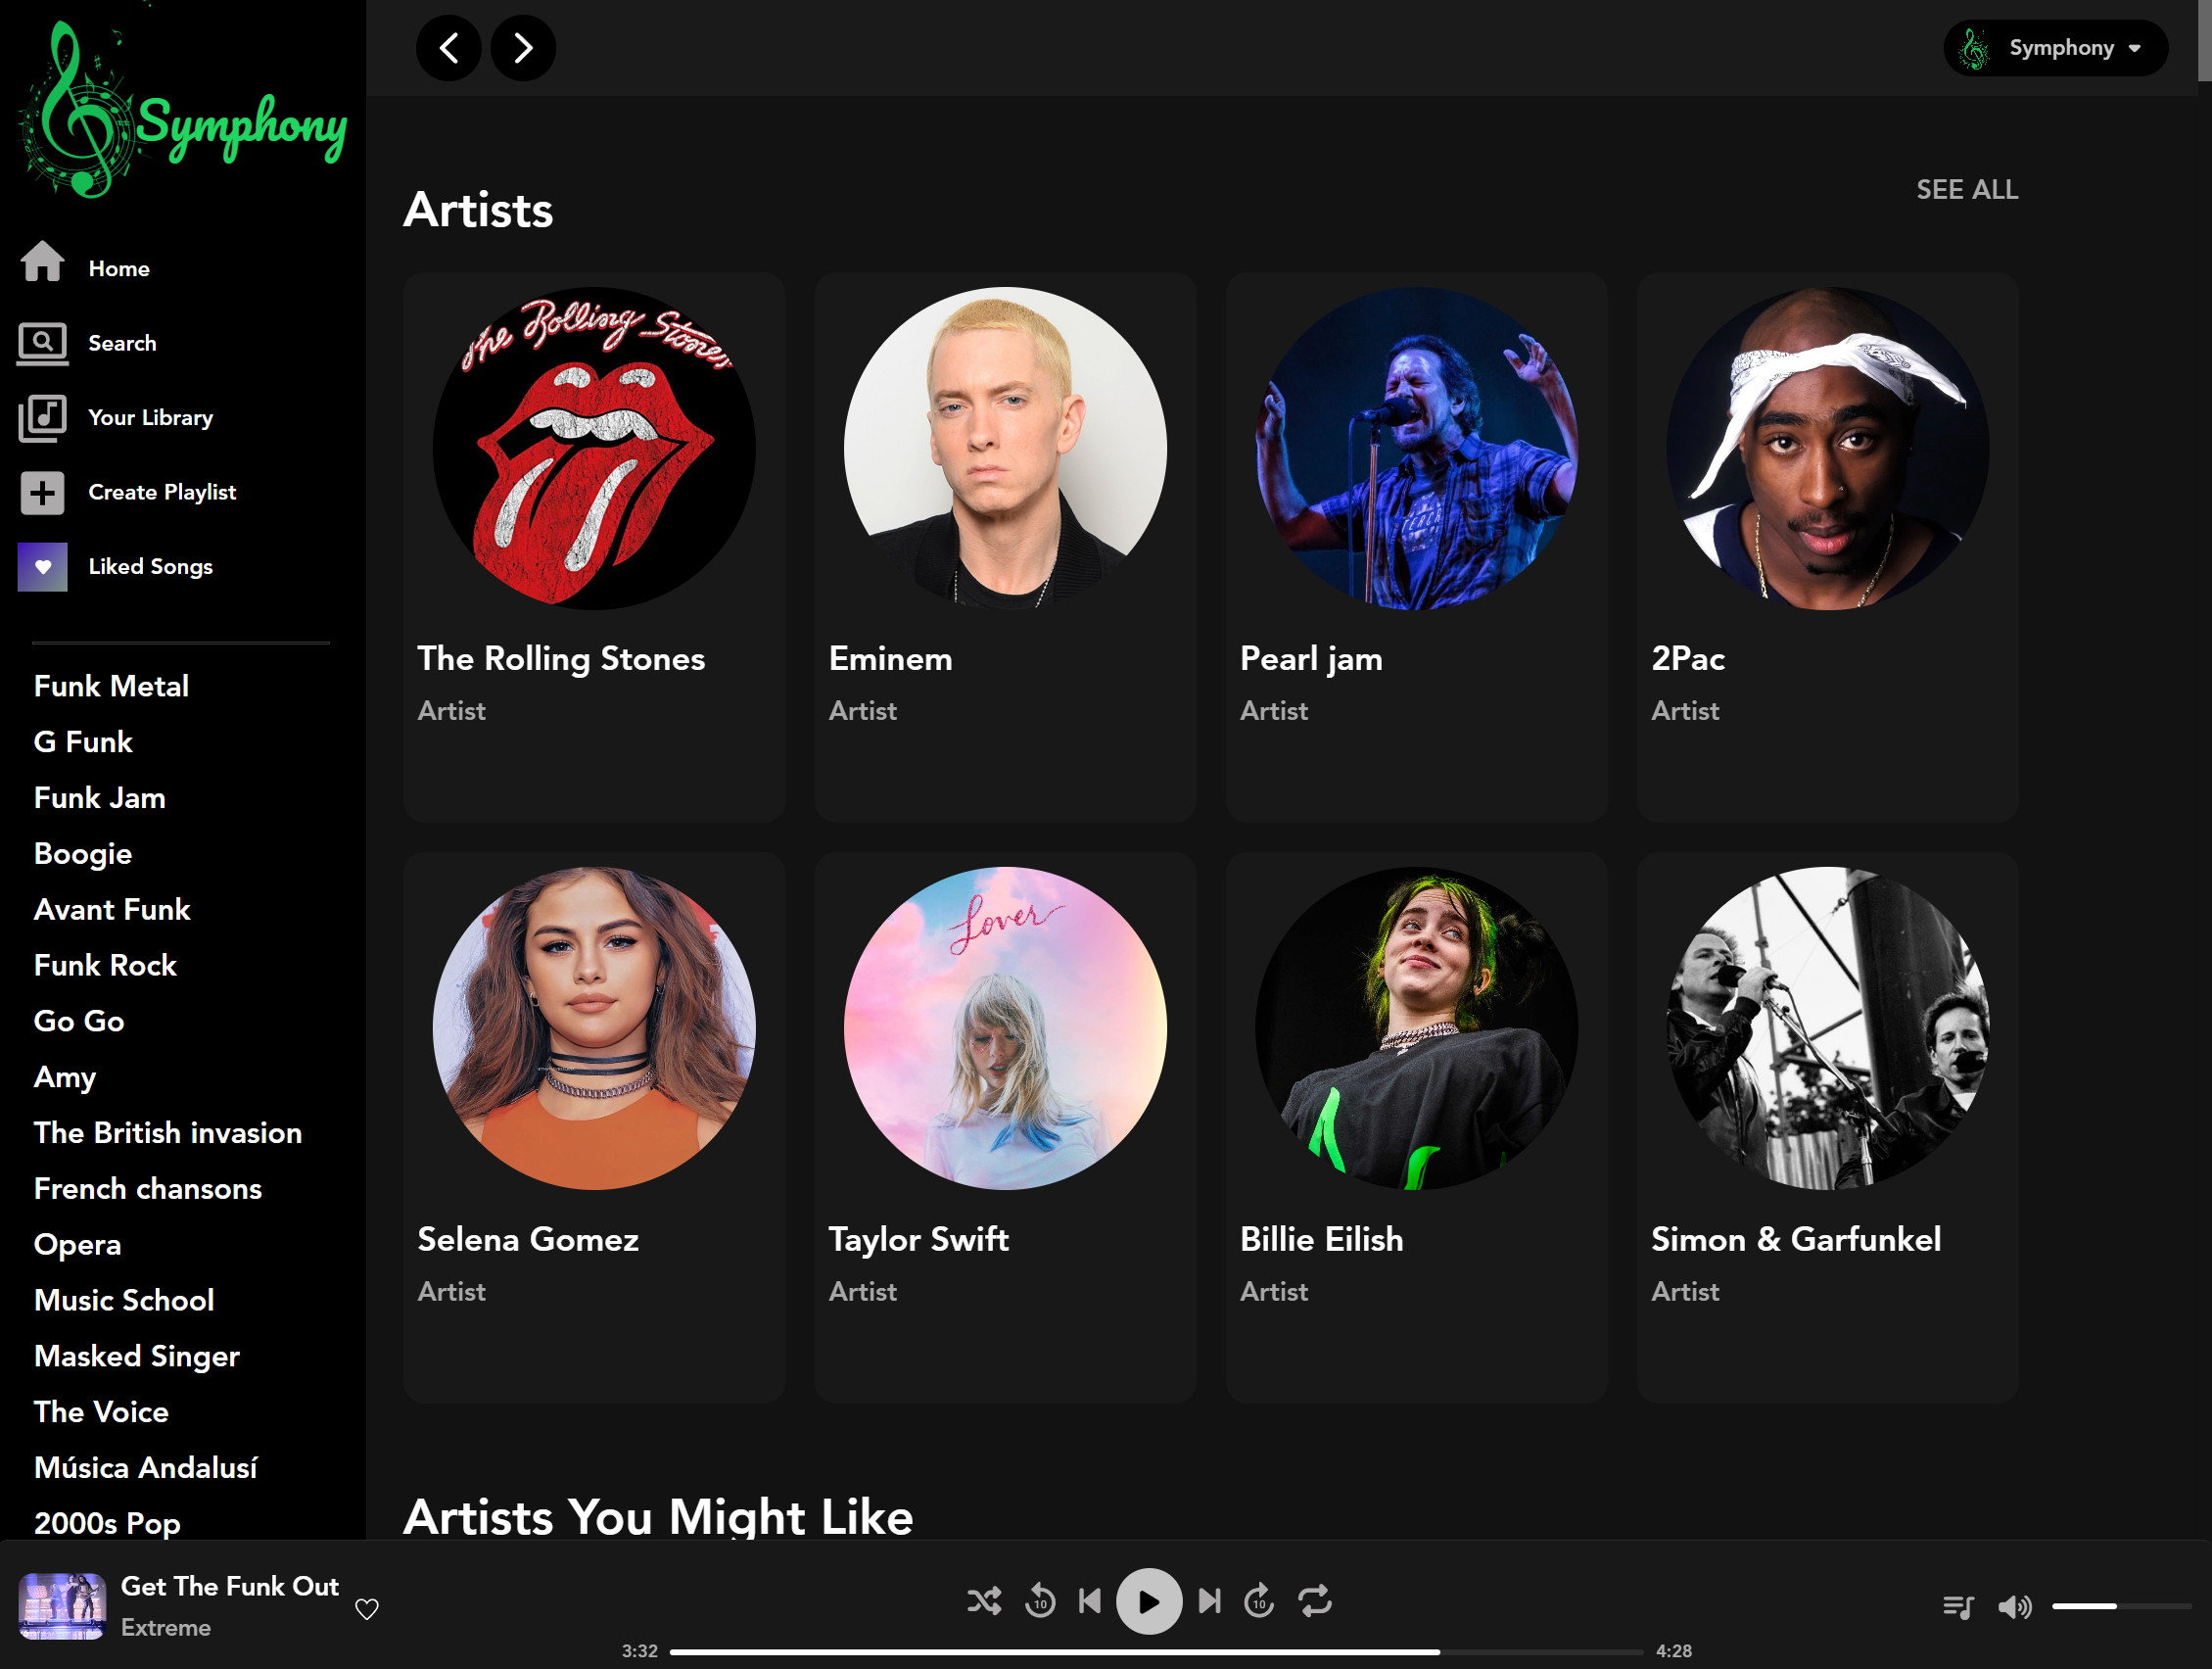Go to previous track
Screen dimensions: 2212x1669
[x=1090, y=1601]
